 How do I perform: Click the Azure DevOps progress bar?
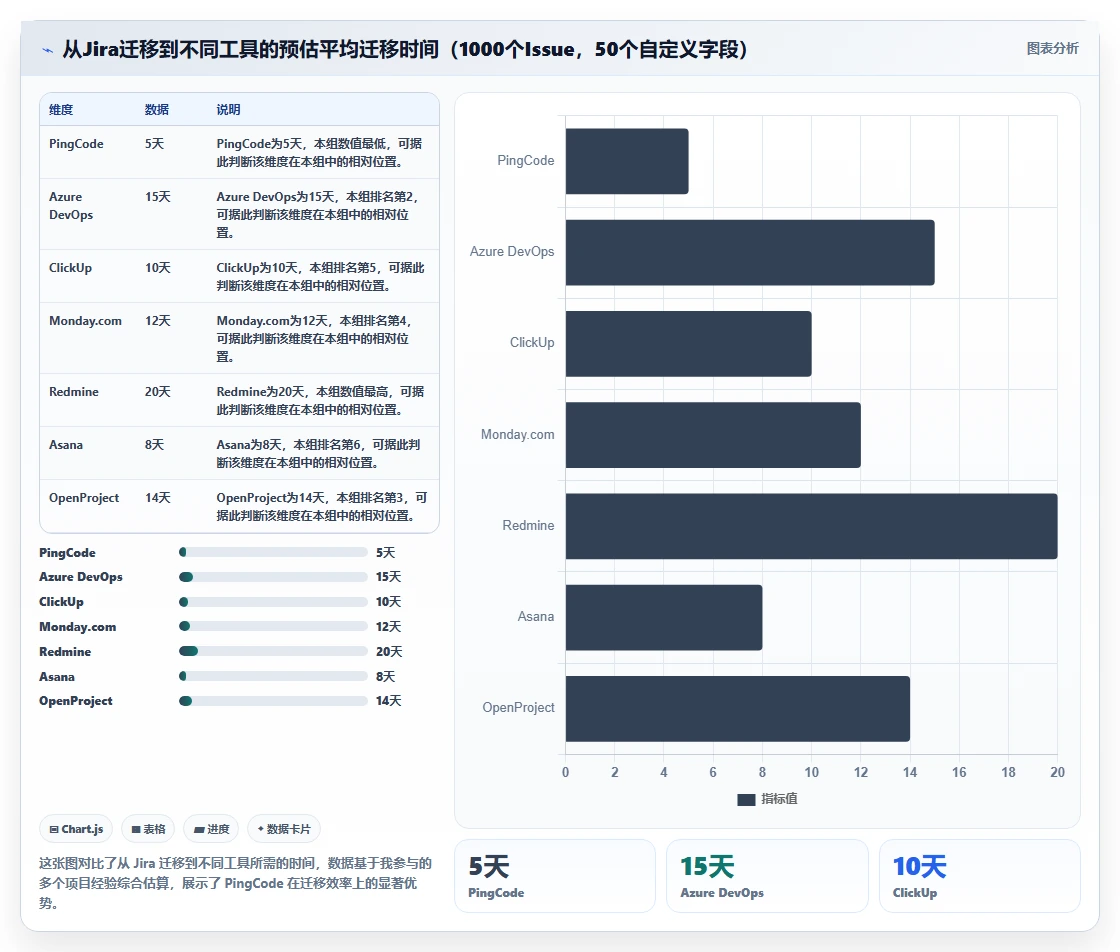273,577
